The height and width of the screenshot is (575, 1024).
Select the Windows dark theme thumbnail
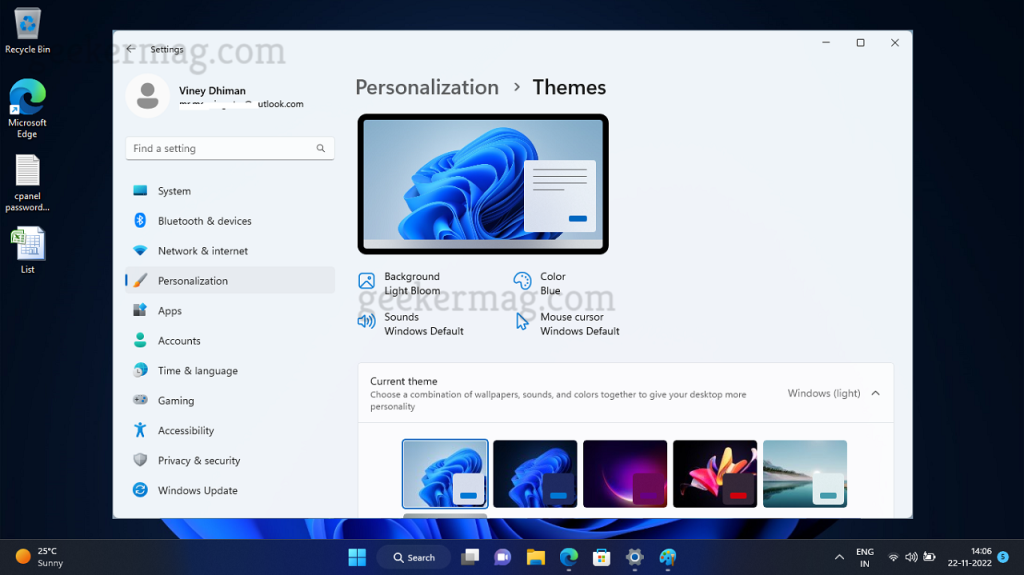[535, 474]
